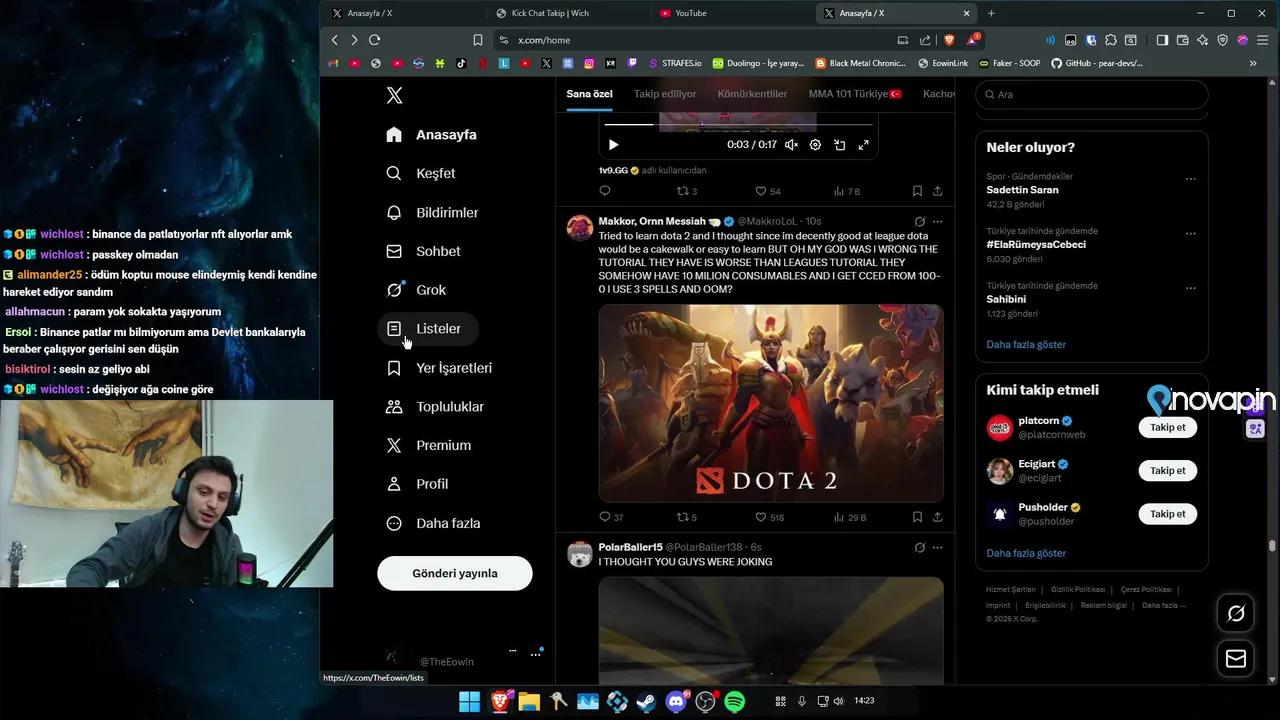
Task: Go back in browser
Action: coord(335,40)
